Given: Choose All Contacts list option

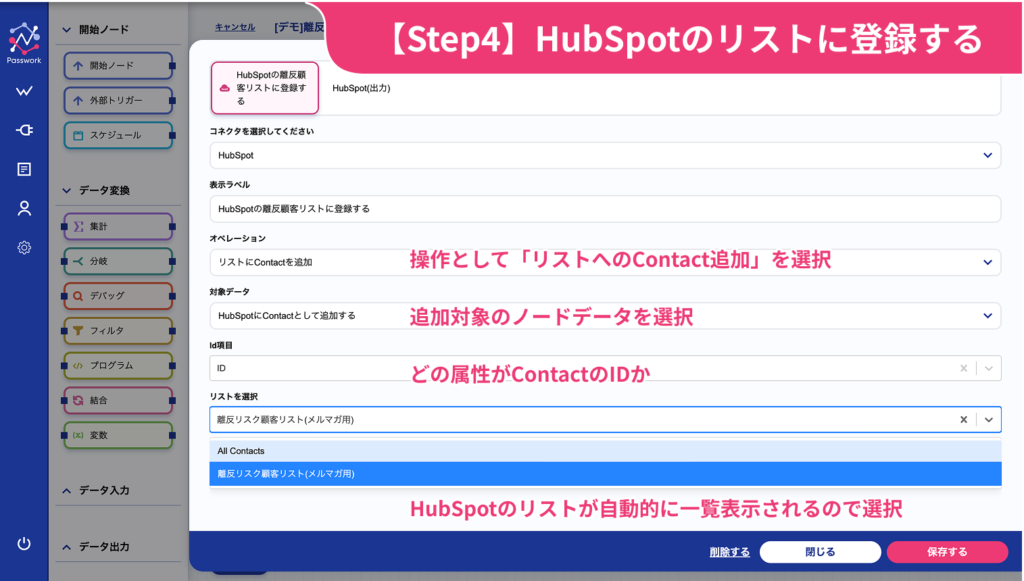Looking at the screenshot, I should [x=605, y=451].
